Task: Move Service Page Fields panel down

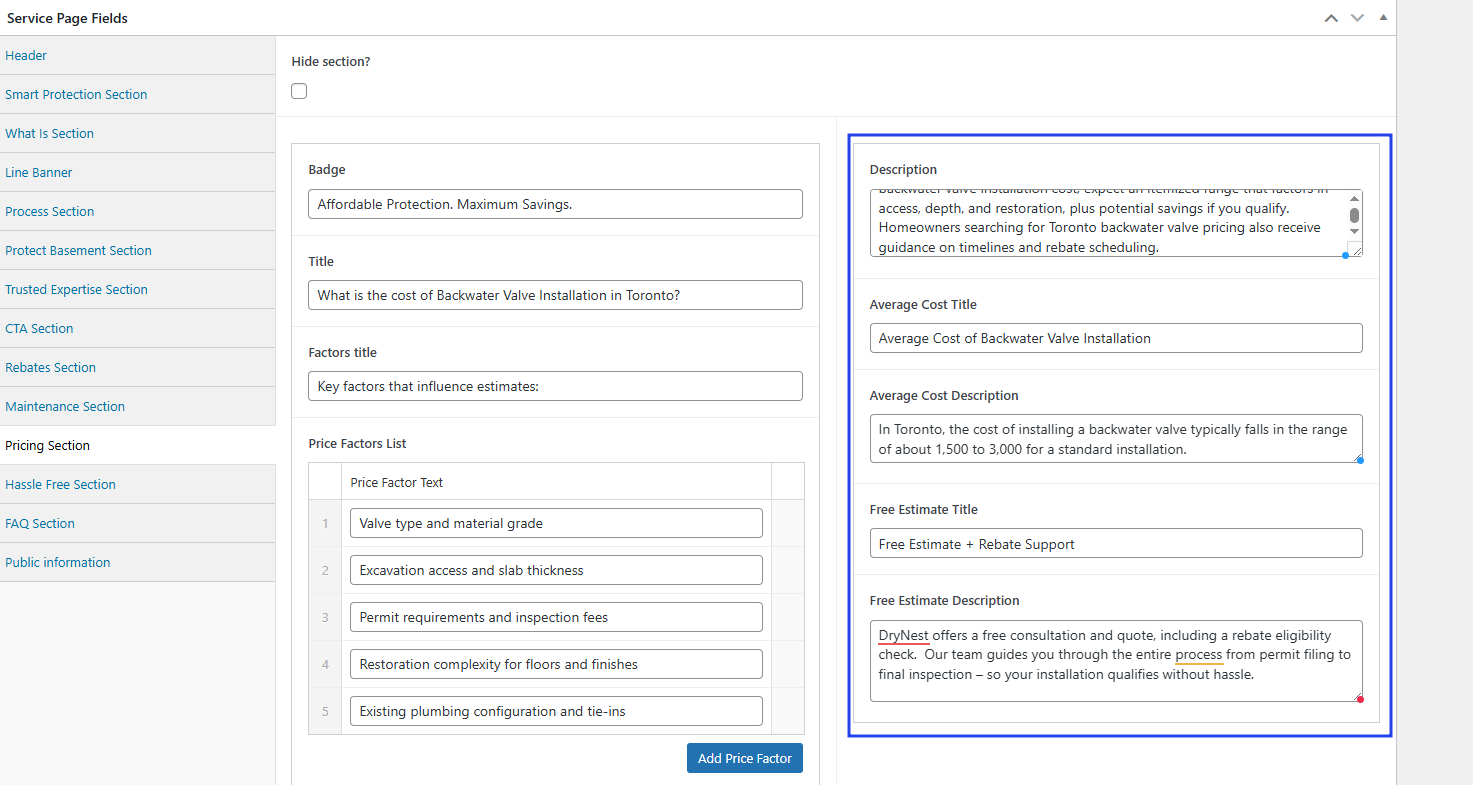Action: coord(1357,18)
